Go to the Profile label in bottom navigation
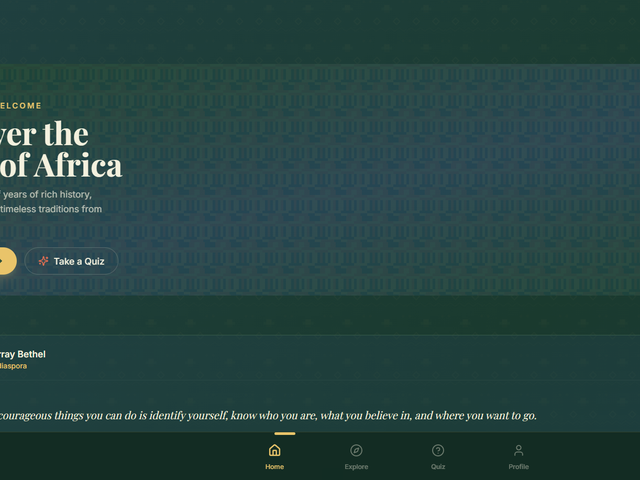Image resolution: width=640 pixels, height=480 pixels. (x=518, y=467)
